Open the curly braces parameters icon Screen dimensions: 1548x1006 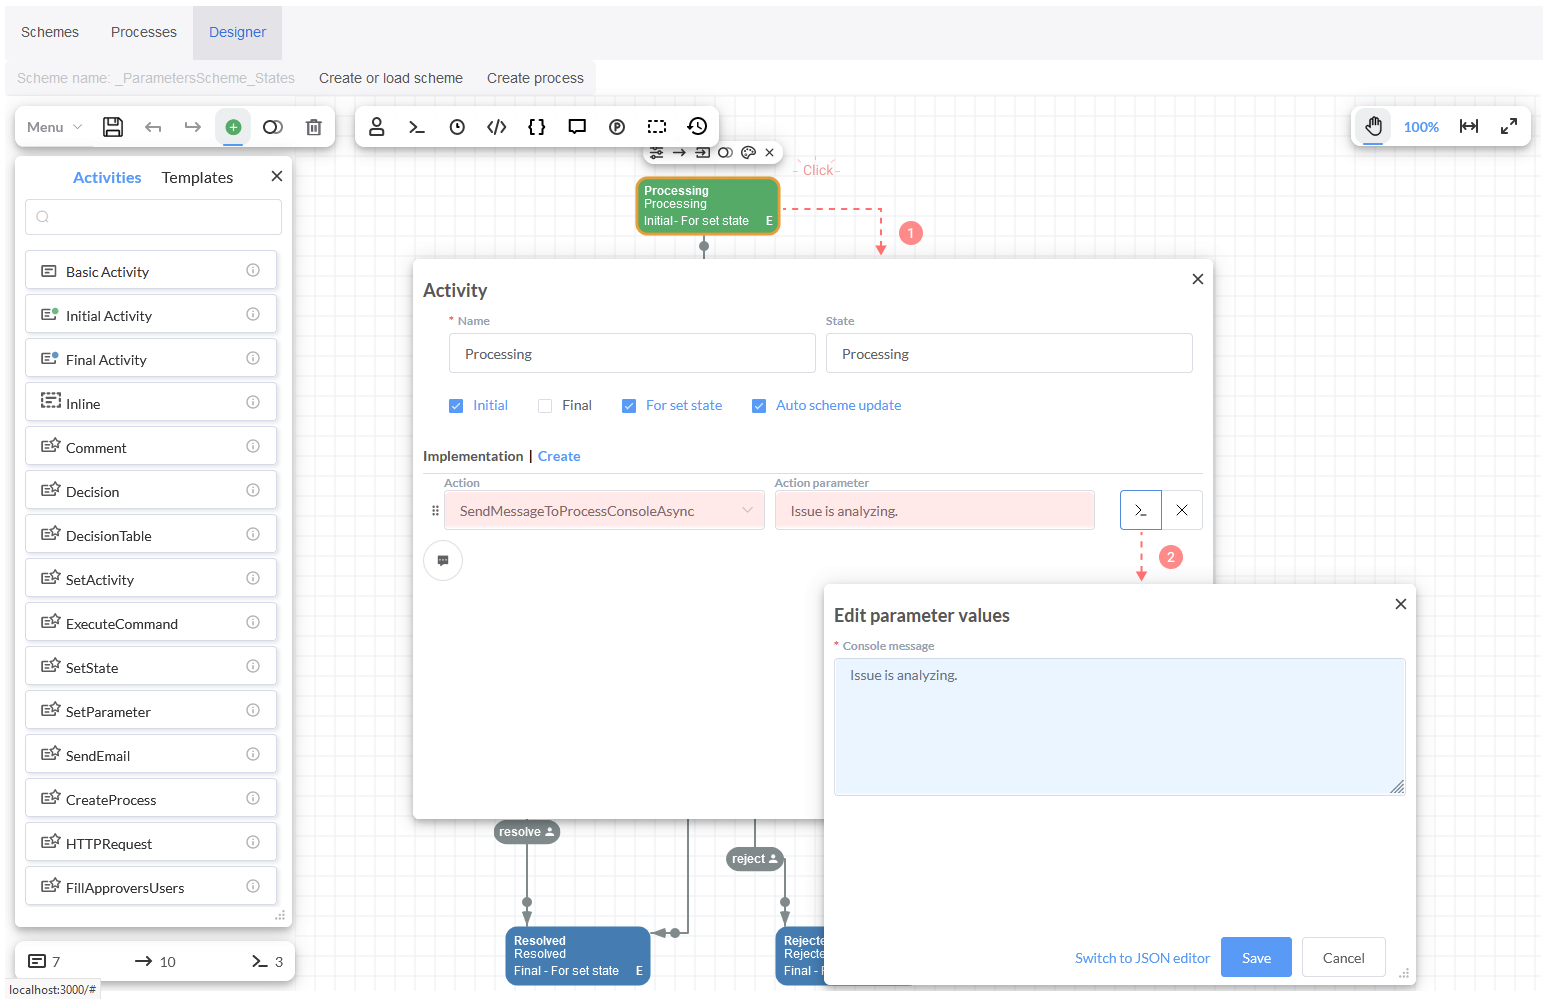tap(537, 127)
